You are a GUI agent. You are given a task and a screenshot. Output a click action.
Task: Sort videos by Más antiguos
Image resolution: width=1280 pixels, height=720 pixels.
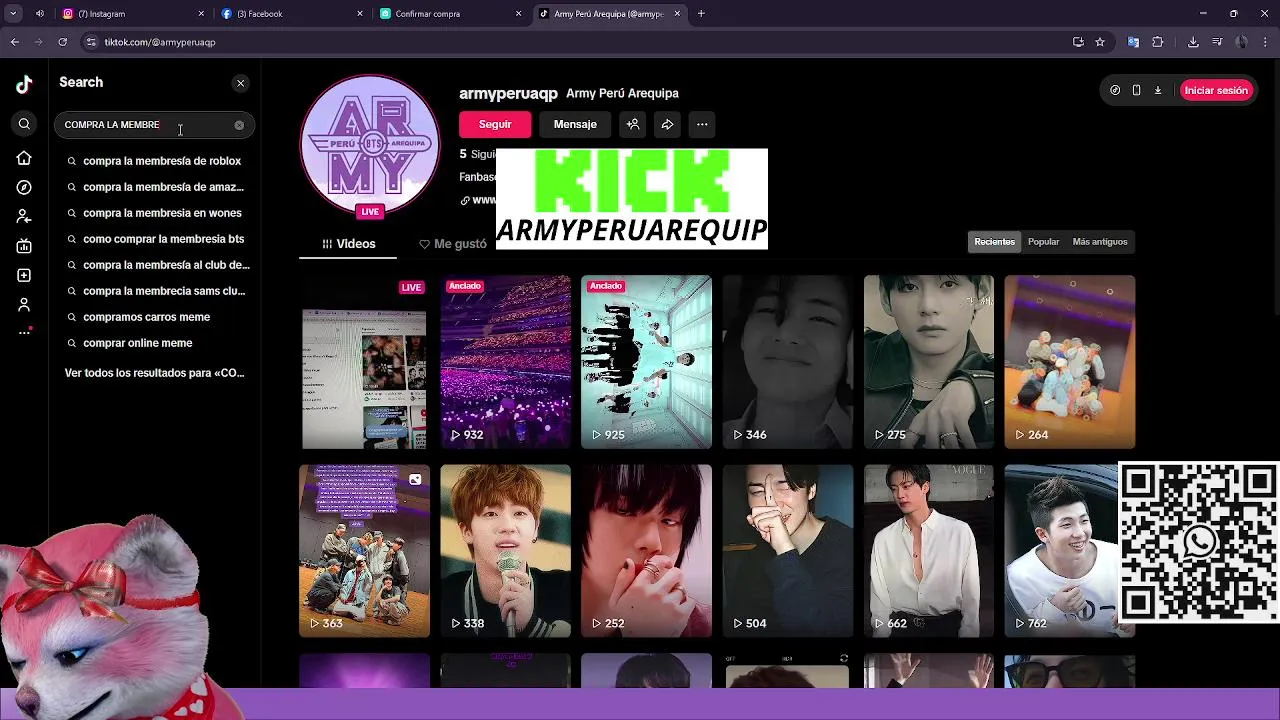[x=1099, y=242]
